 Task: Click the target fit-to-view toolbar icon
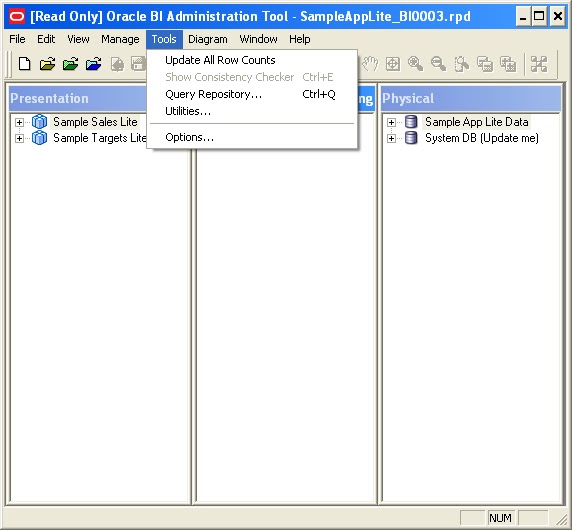[393, 64]
